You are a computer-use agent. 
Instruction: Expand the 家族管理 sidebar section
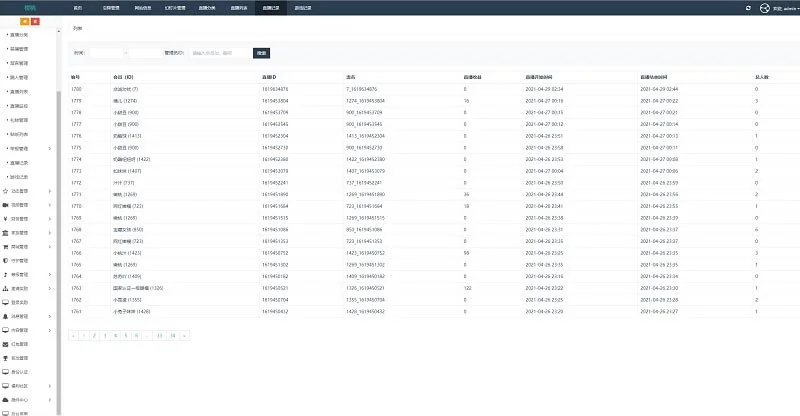tap(23, 232)
